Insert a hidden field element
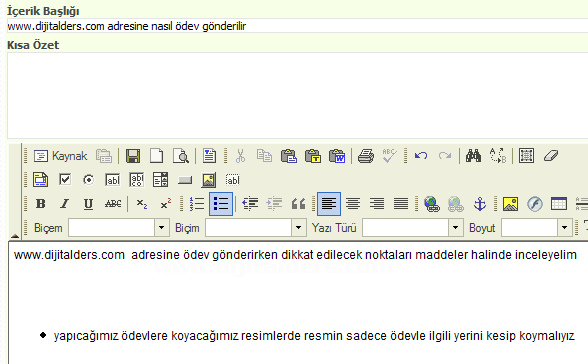 click(232, 180)
